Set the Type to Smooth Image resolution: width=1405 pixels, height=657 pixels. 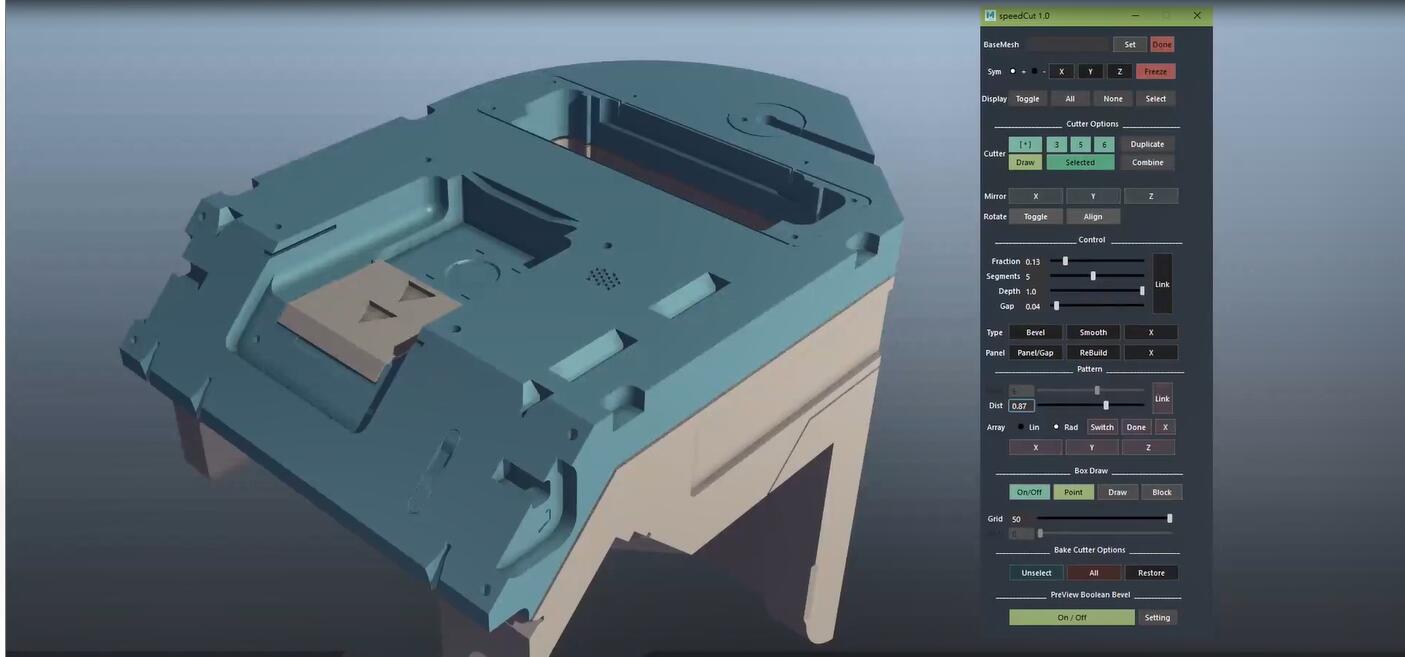pyautogui.click(x=1093, y=332)
